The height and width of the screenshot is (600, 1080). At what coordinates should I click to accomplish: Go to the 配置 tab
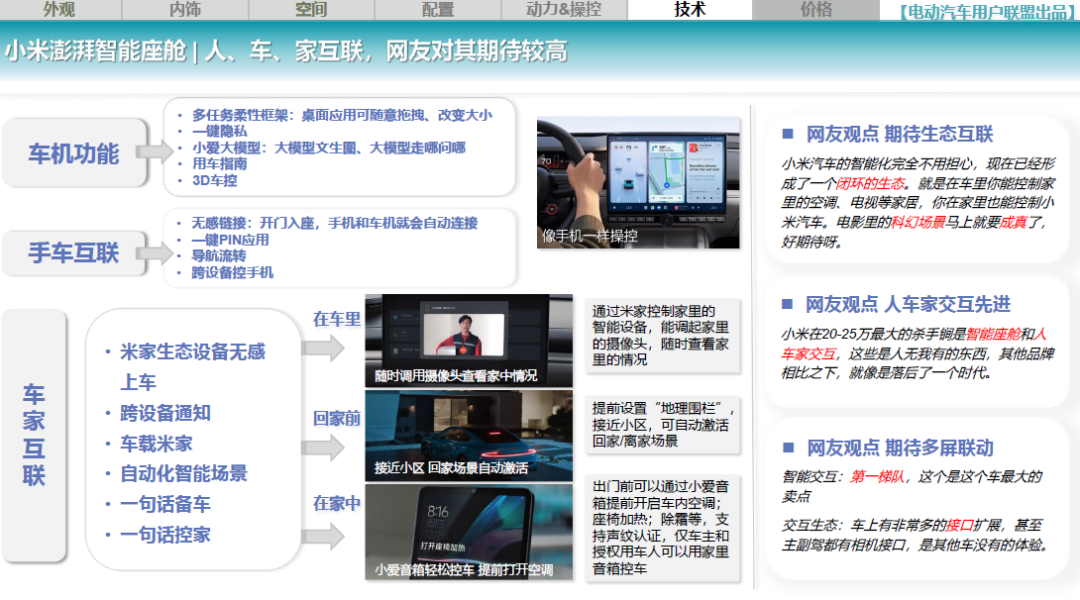438,10
